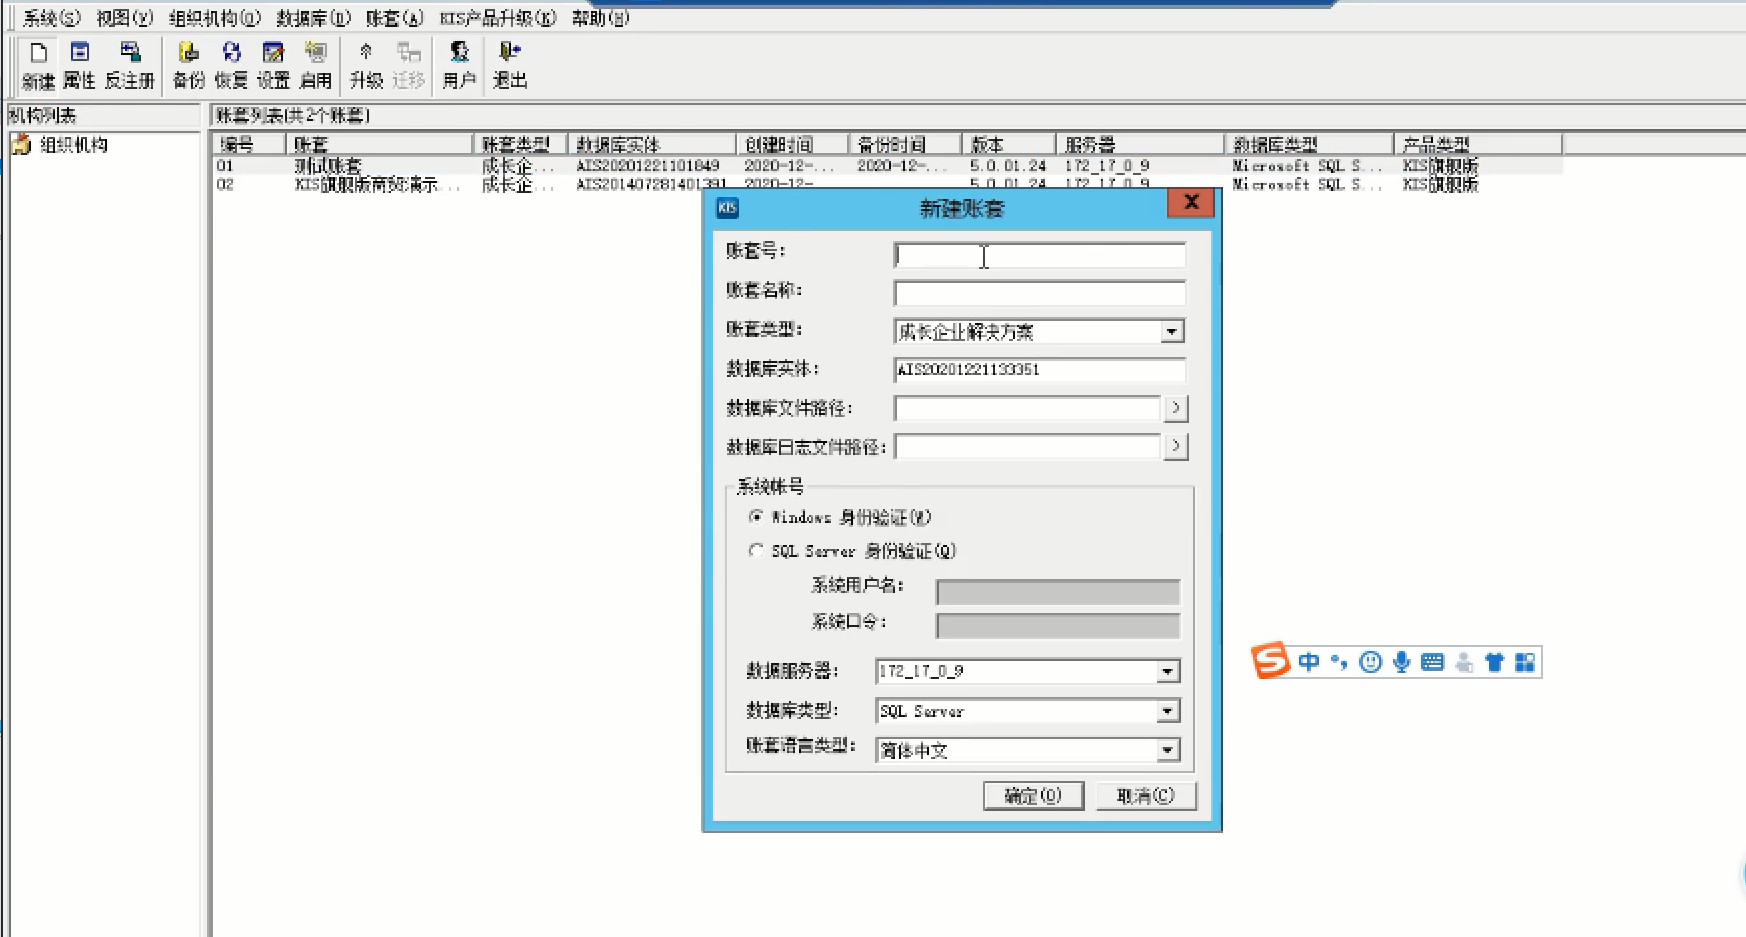This screenshot has width=1746, height=937.
Task: Expand the 账套类型 dropdown
Action: [x=1172, y=332]
